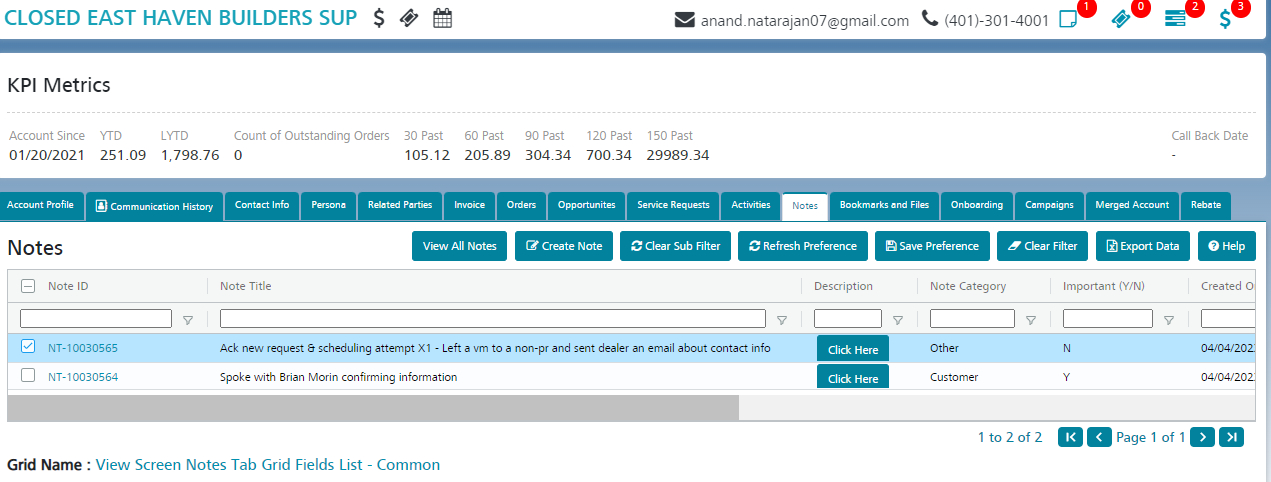Open Important (Y/N) column filter funnel
1271x482 pixels.
[x=1169, y=320]
